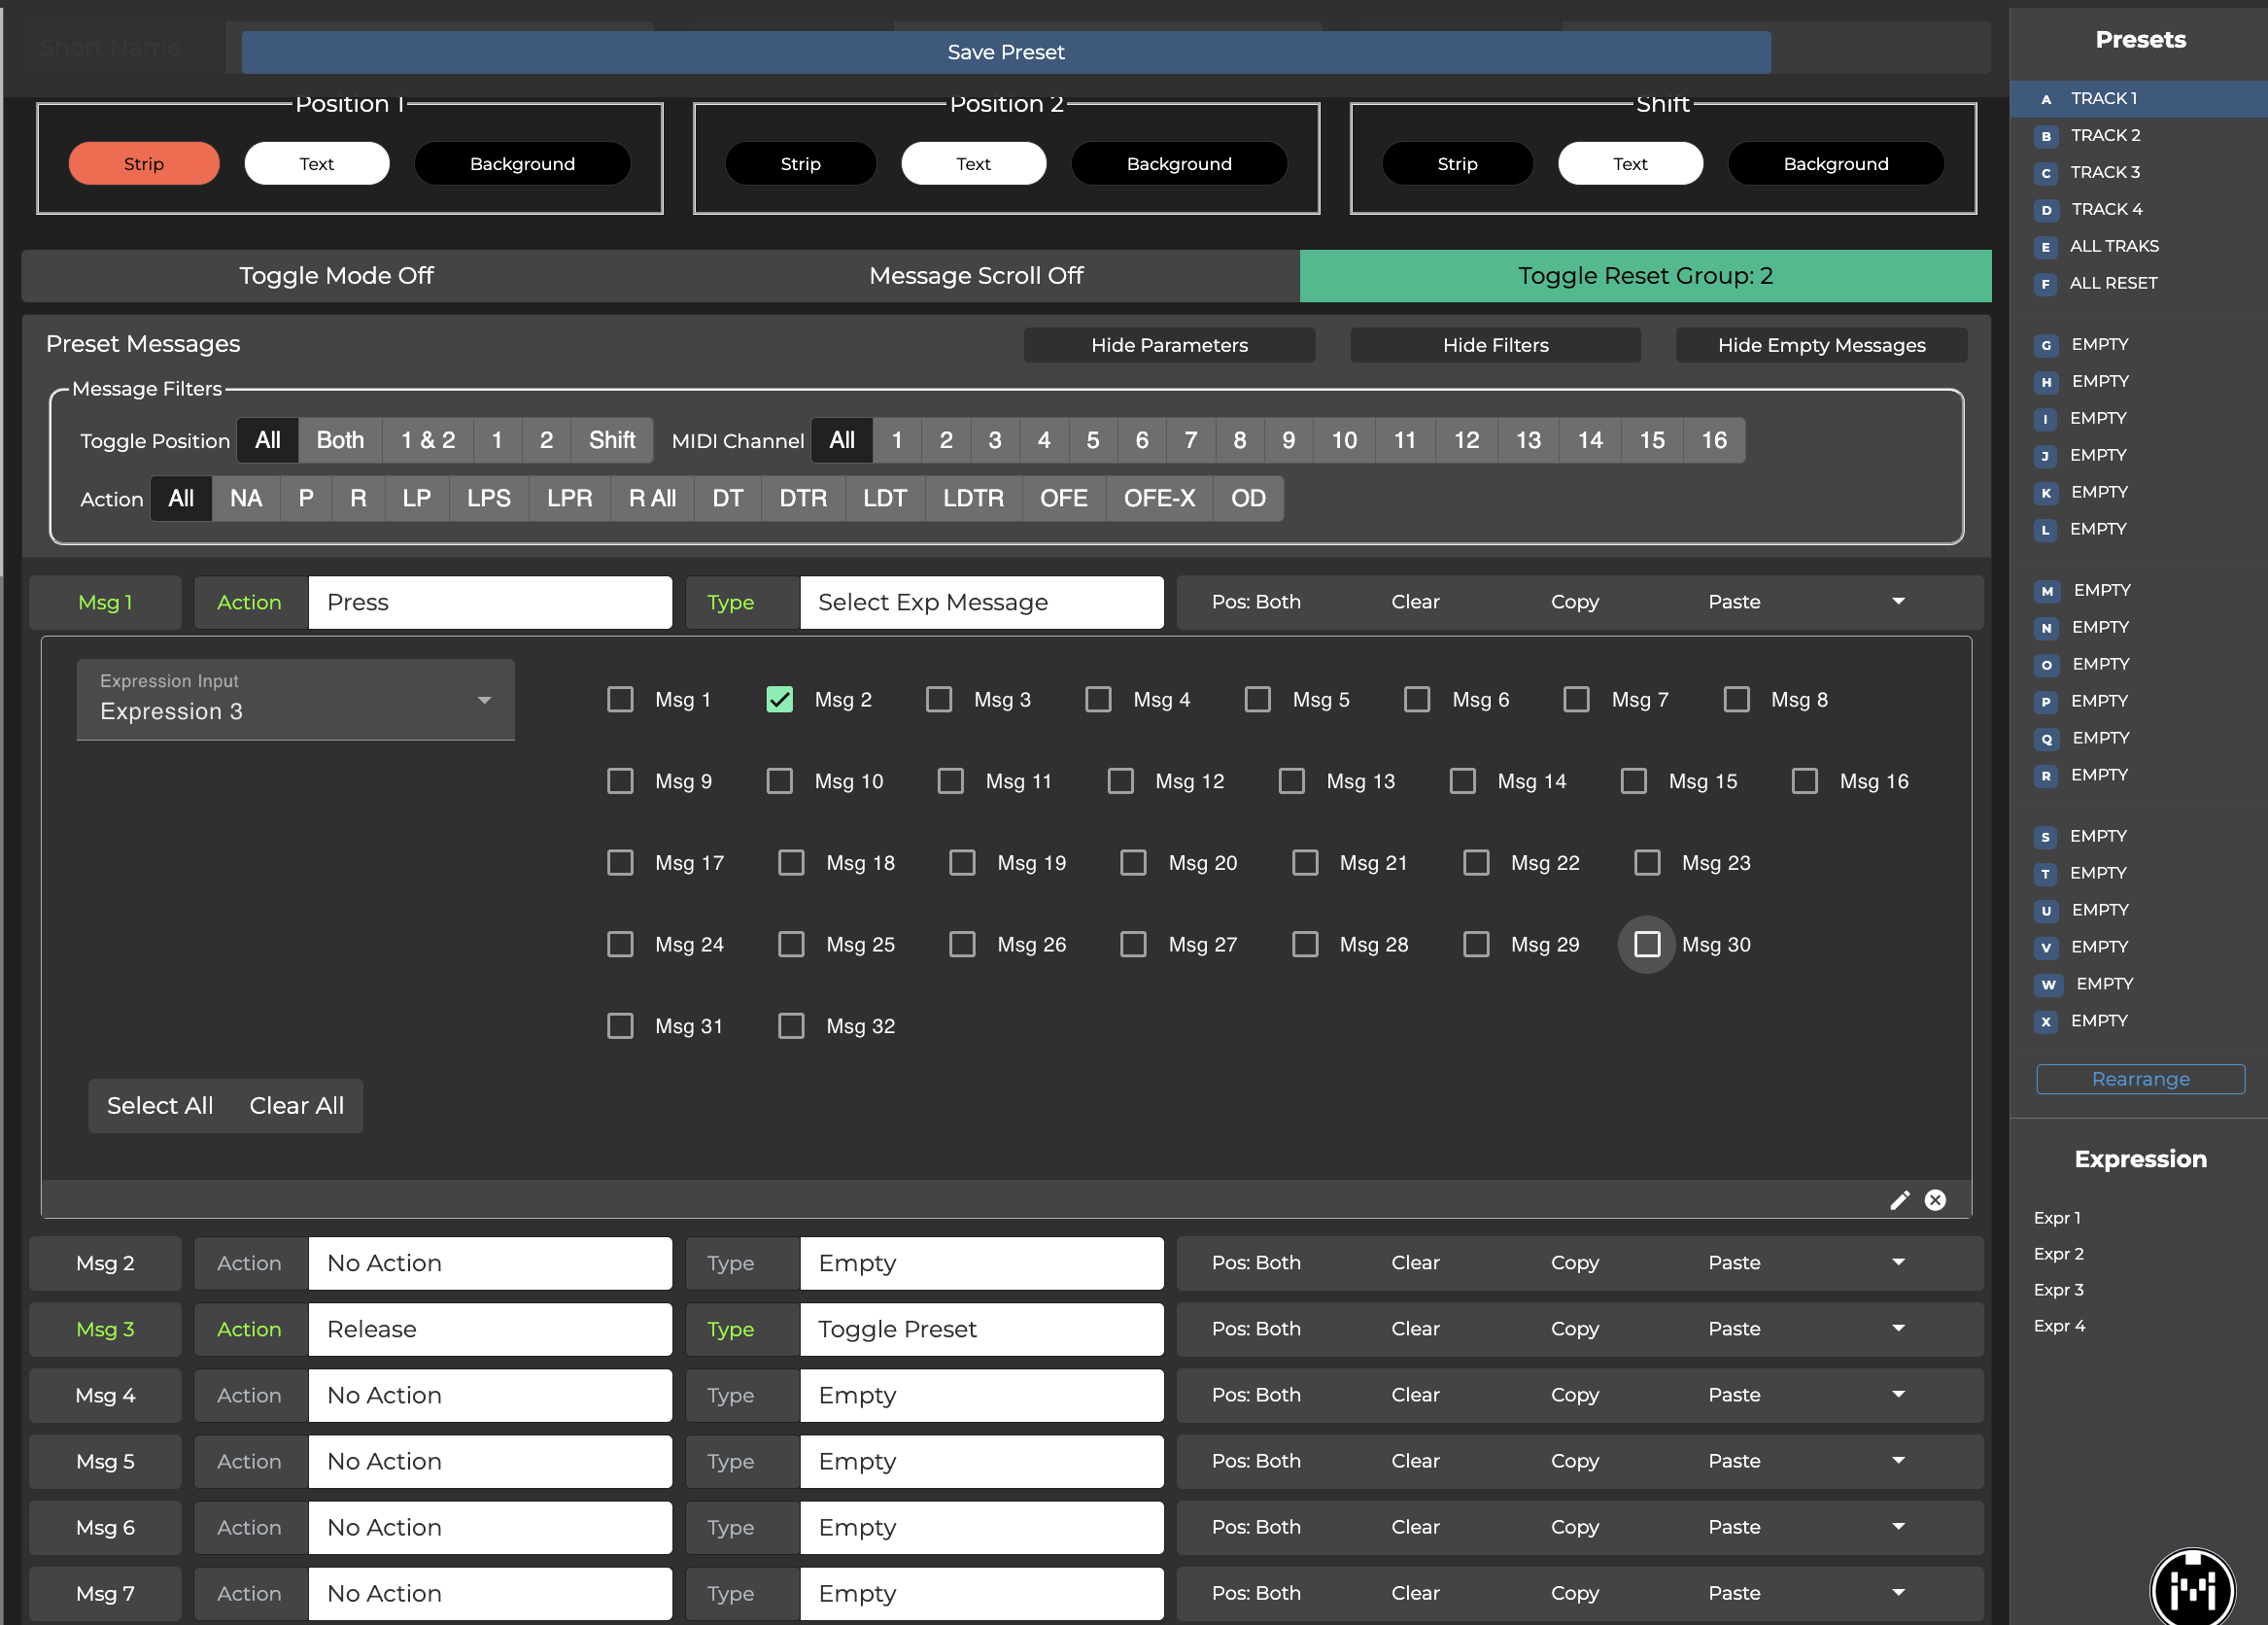Uncheck the Msg 2 checkbox
This screenshot has width=2268, height=1625.
779,699
